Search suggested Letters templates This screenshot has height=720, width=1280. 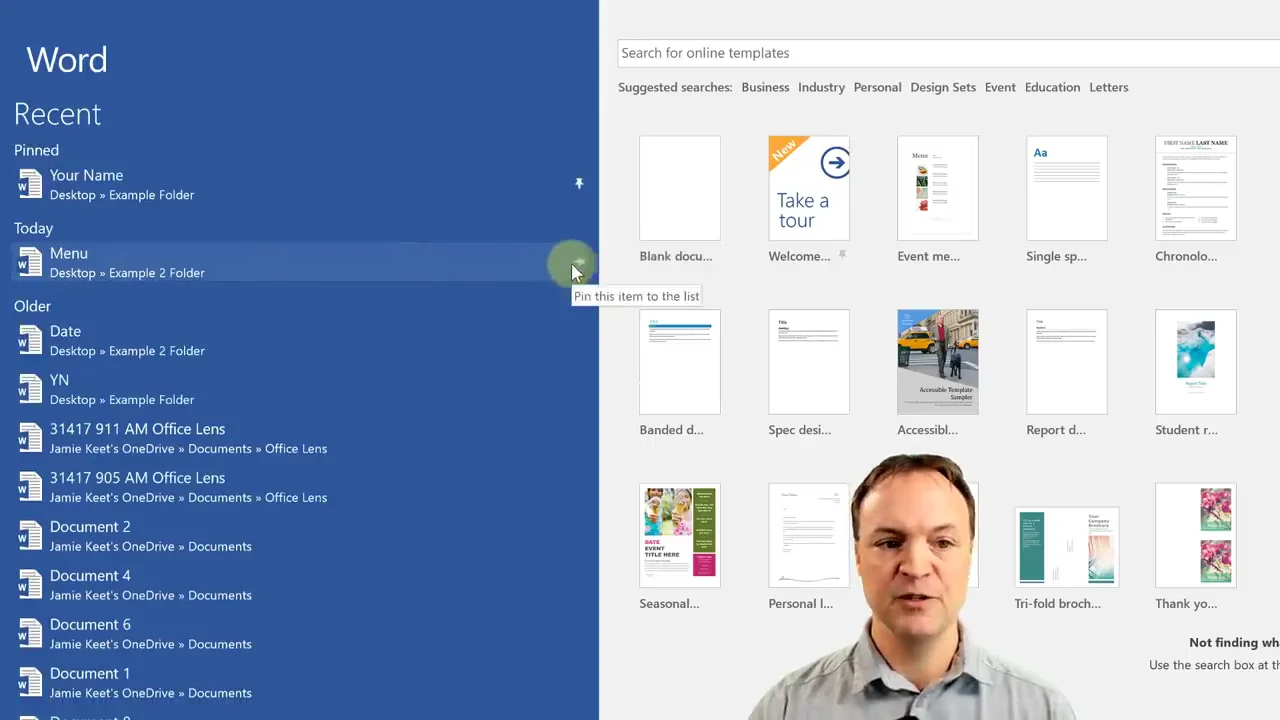1108,87
